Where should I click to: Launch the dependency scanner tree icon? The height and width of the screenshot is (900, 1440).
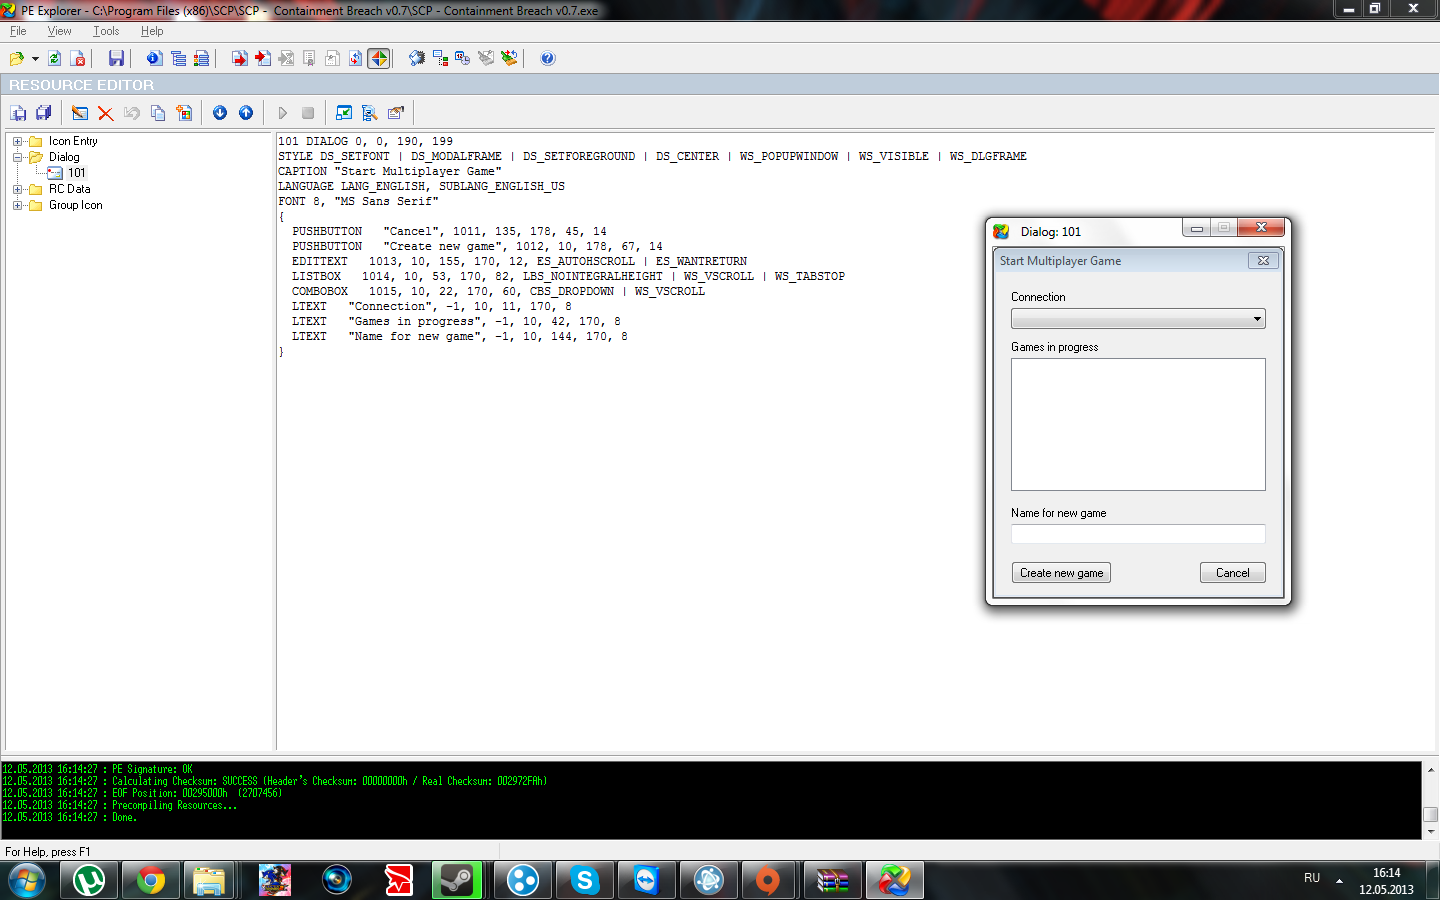click(440, 59)
